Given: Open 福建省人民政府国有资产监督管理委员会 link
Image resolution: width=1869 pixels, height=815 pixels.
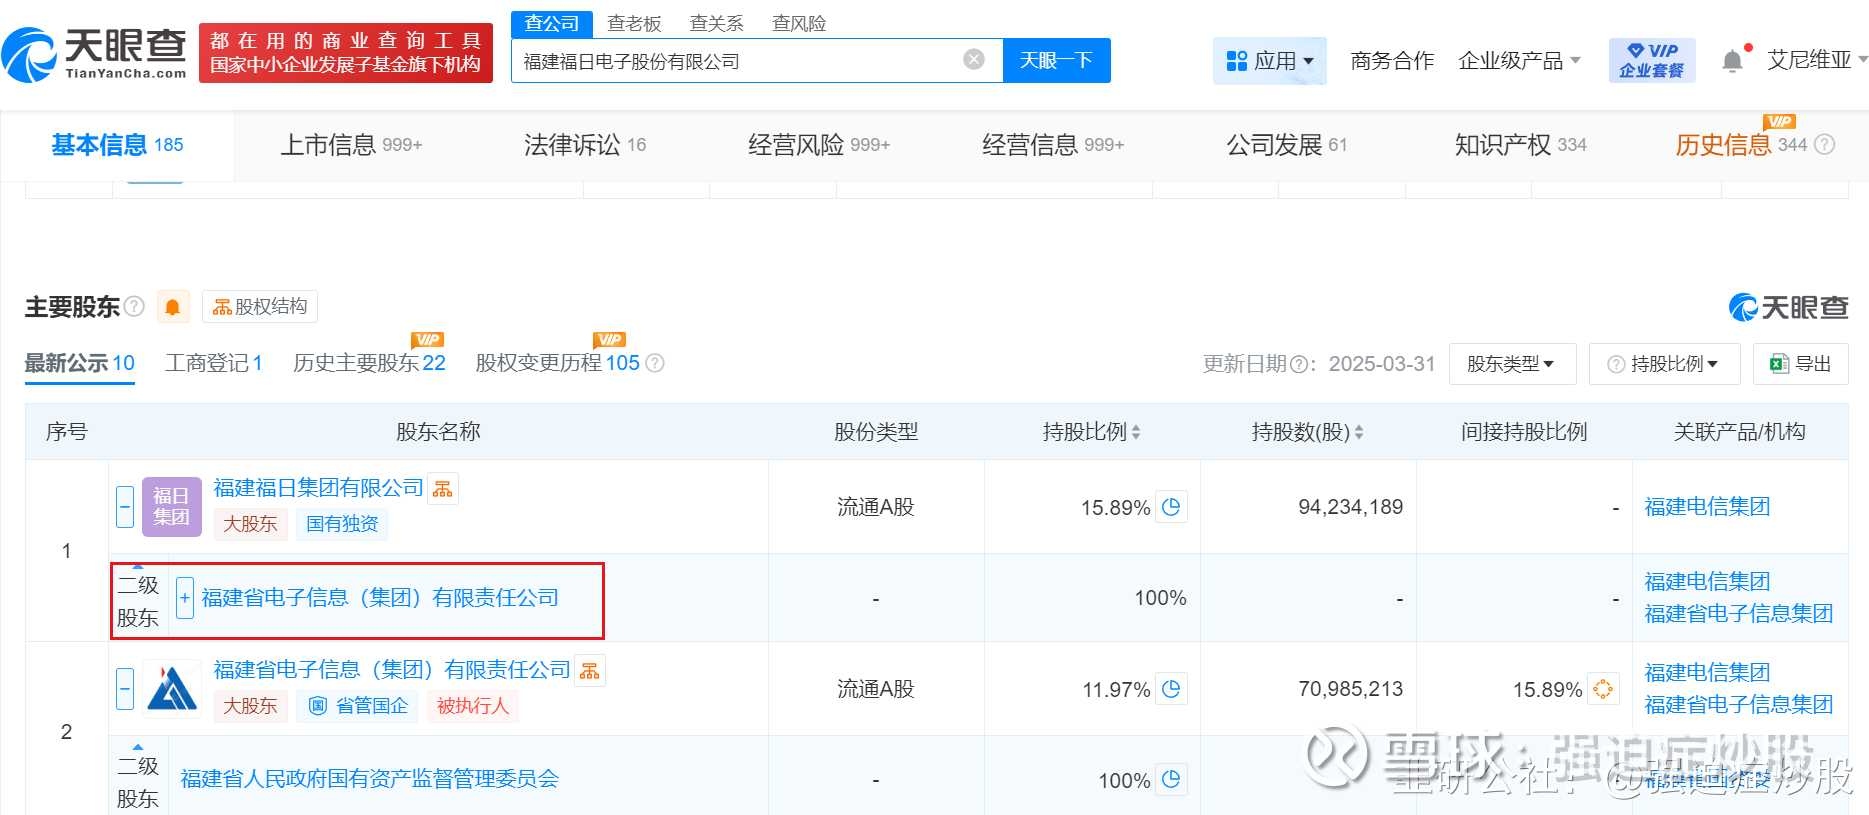Looking at the screenshot, I should coord(369,779).
